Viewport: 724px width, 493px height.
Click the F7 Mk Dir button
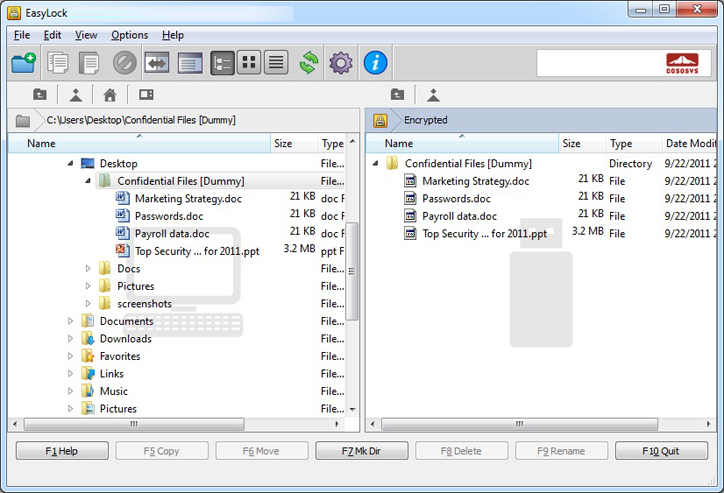(362, 451)
